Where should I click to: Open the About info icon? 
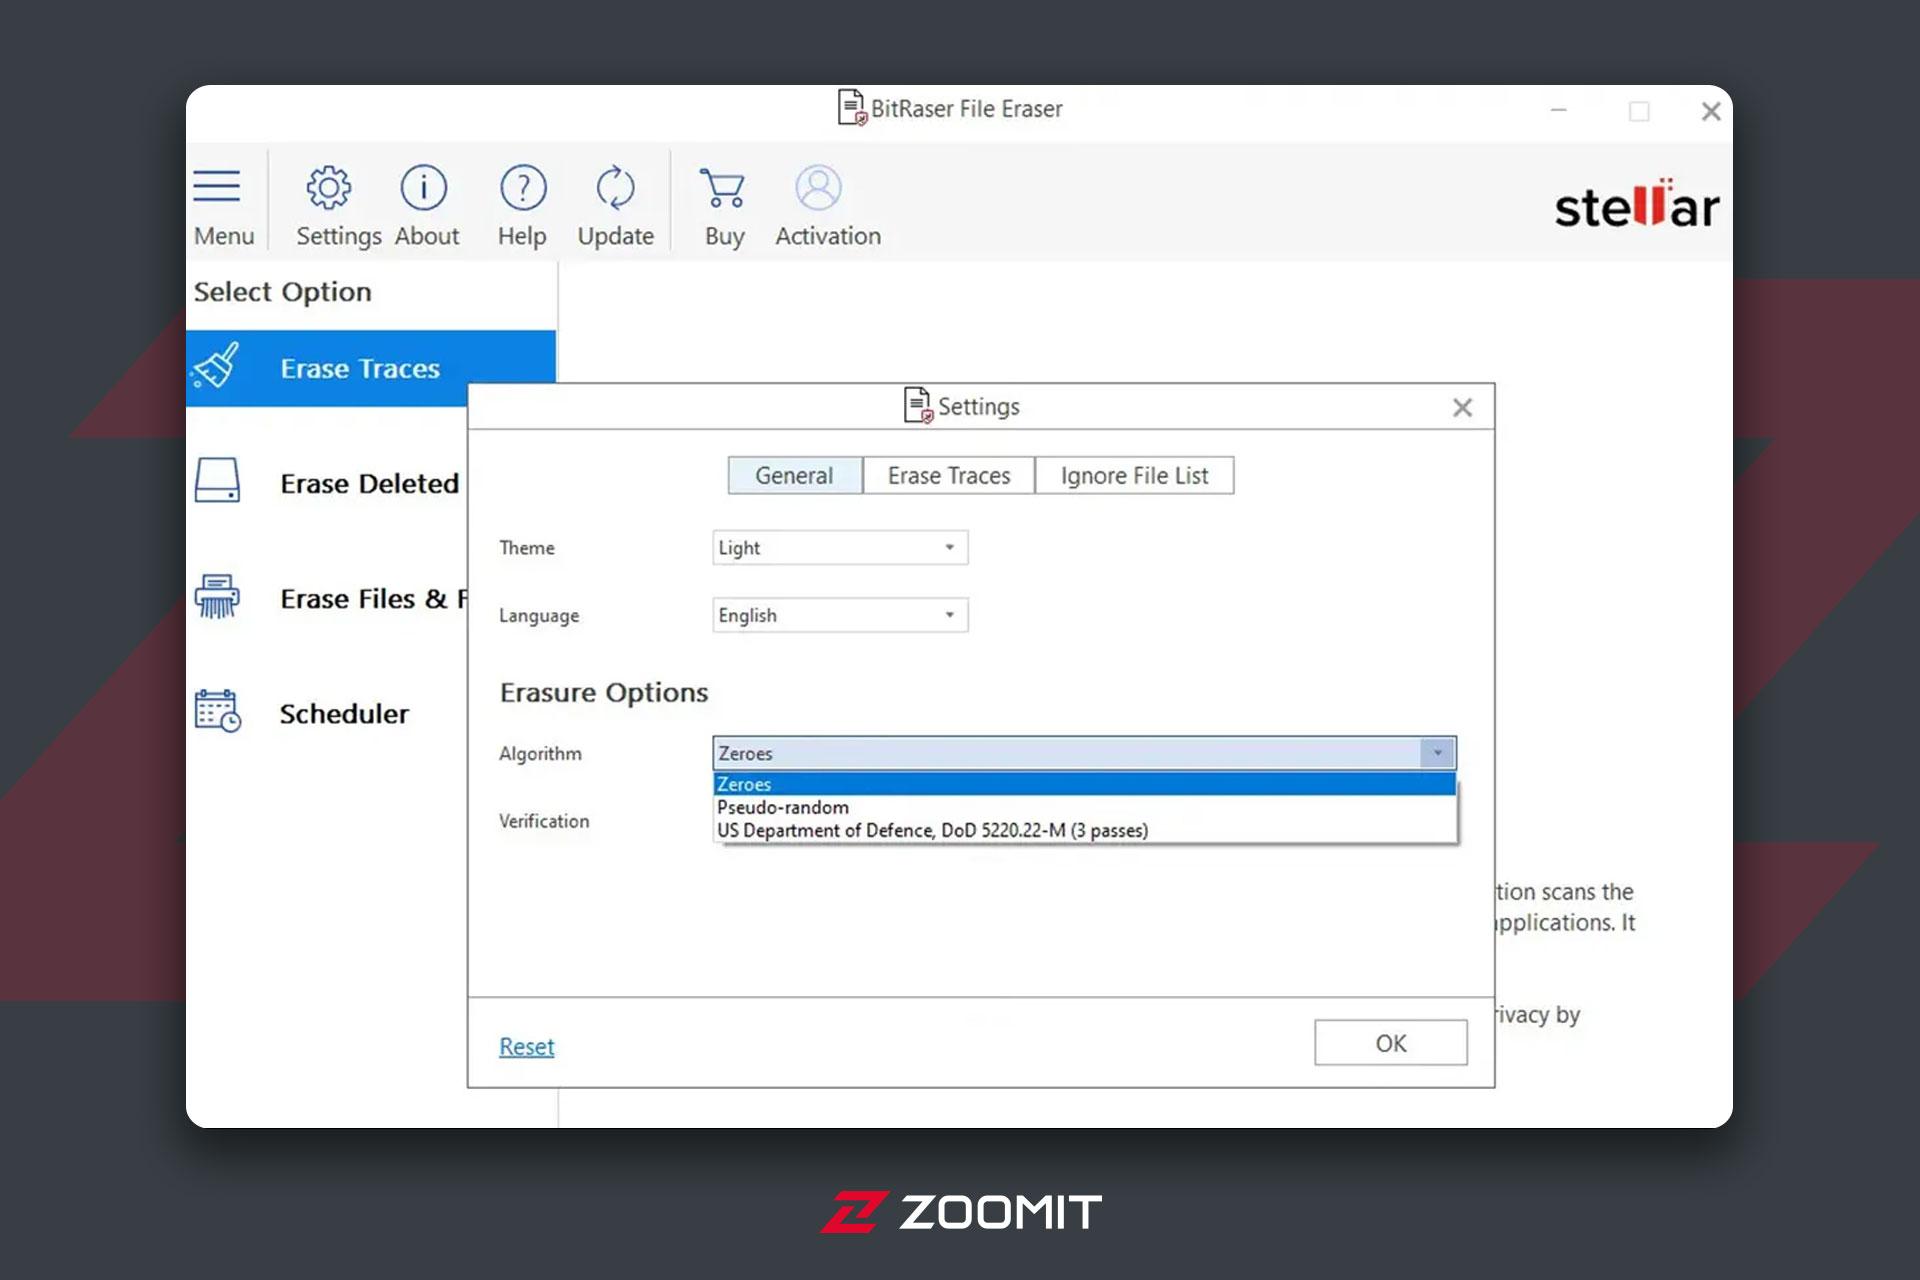coord(424,187)
